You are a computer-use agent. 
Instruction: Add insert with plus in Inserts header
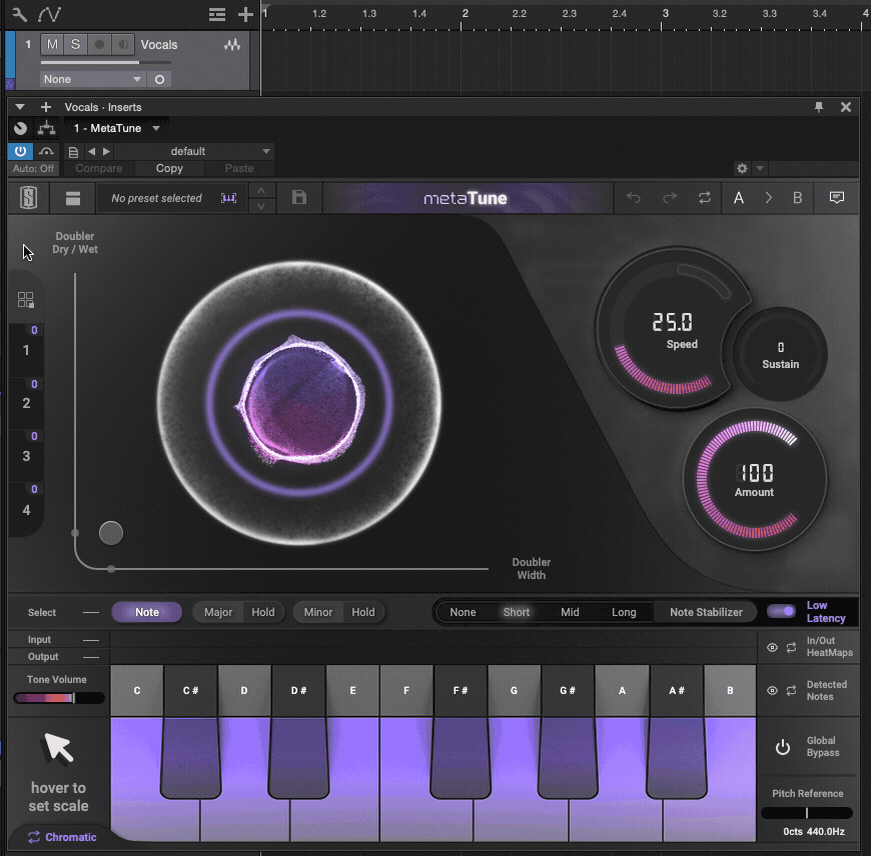[x=46, y=107]
